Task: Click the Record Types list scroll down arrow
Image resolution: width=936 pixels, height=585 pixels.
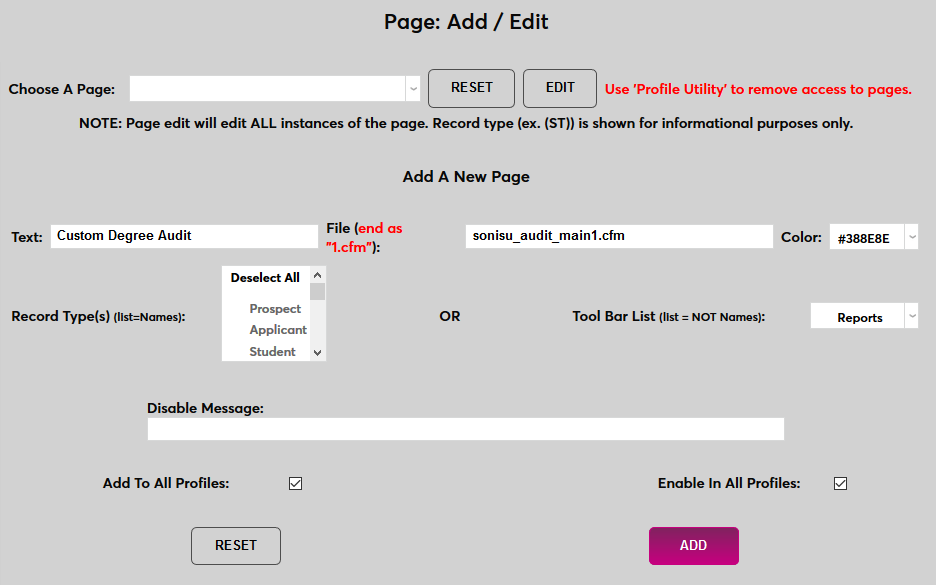Action: point(318,353)
